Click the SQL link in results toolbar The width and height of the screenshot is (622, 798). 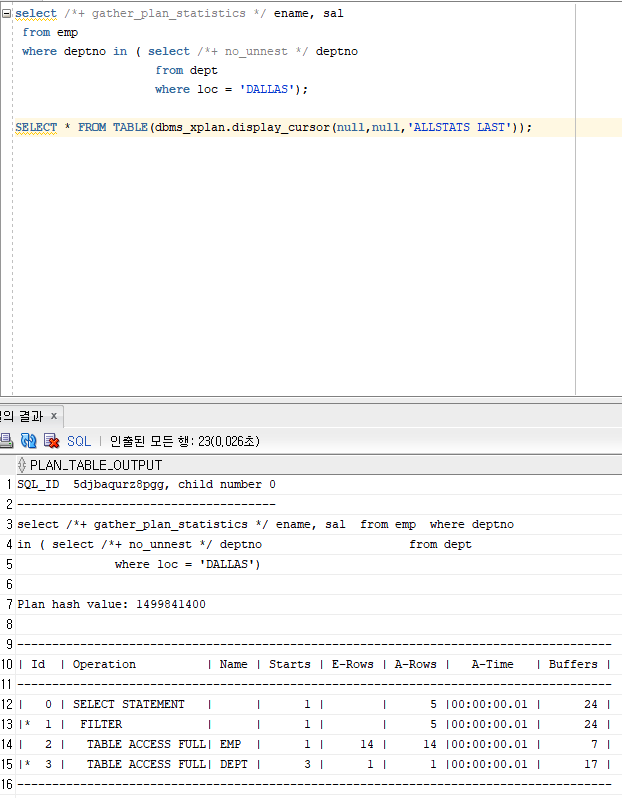click(79, 441)
